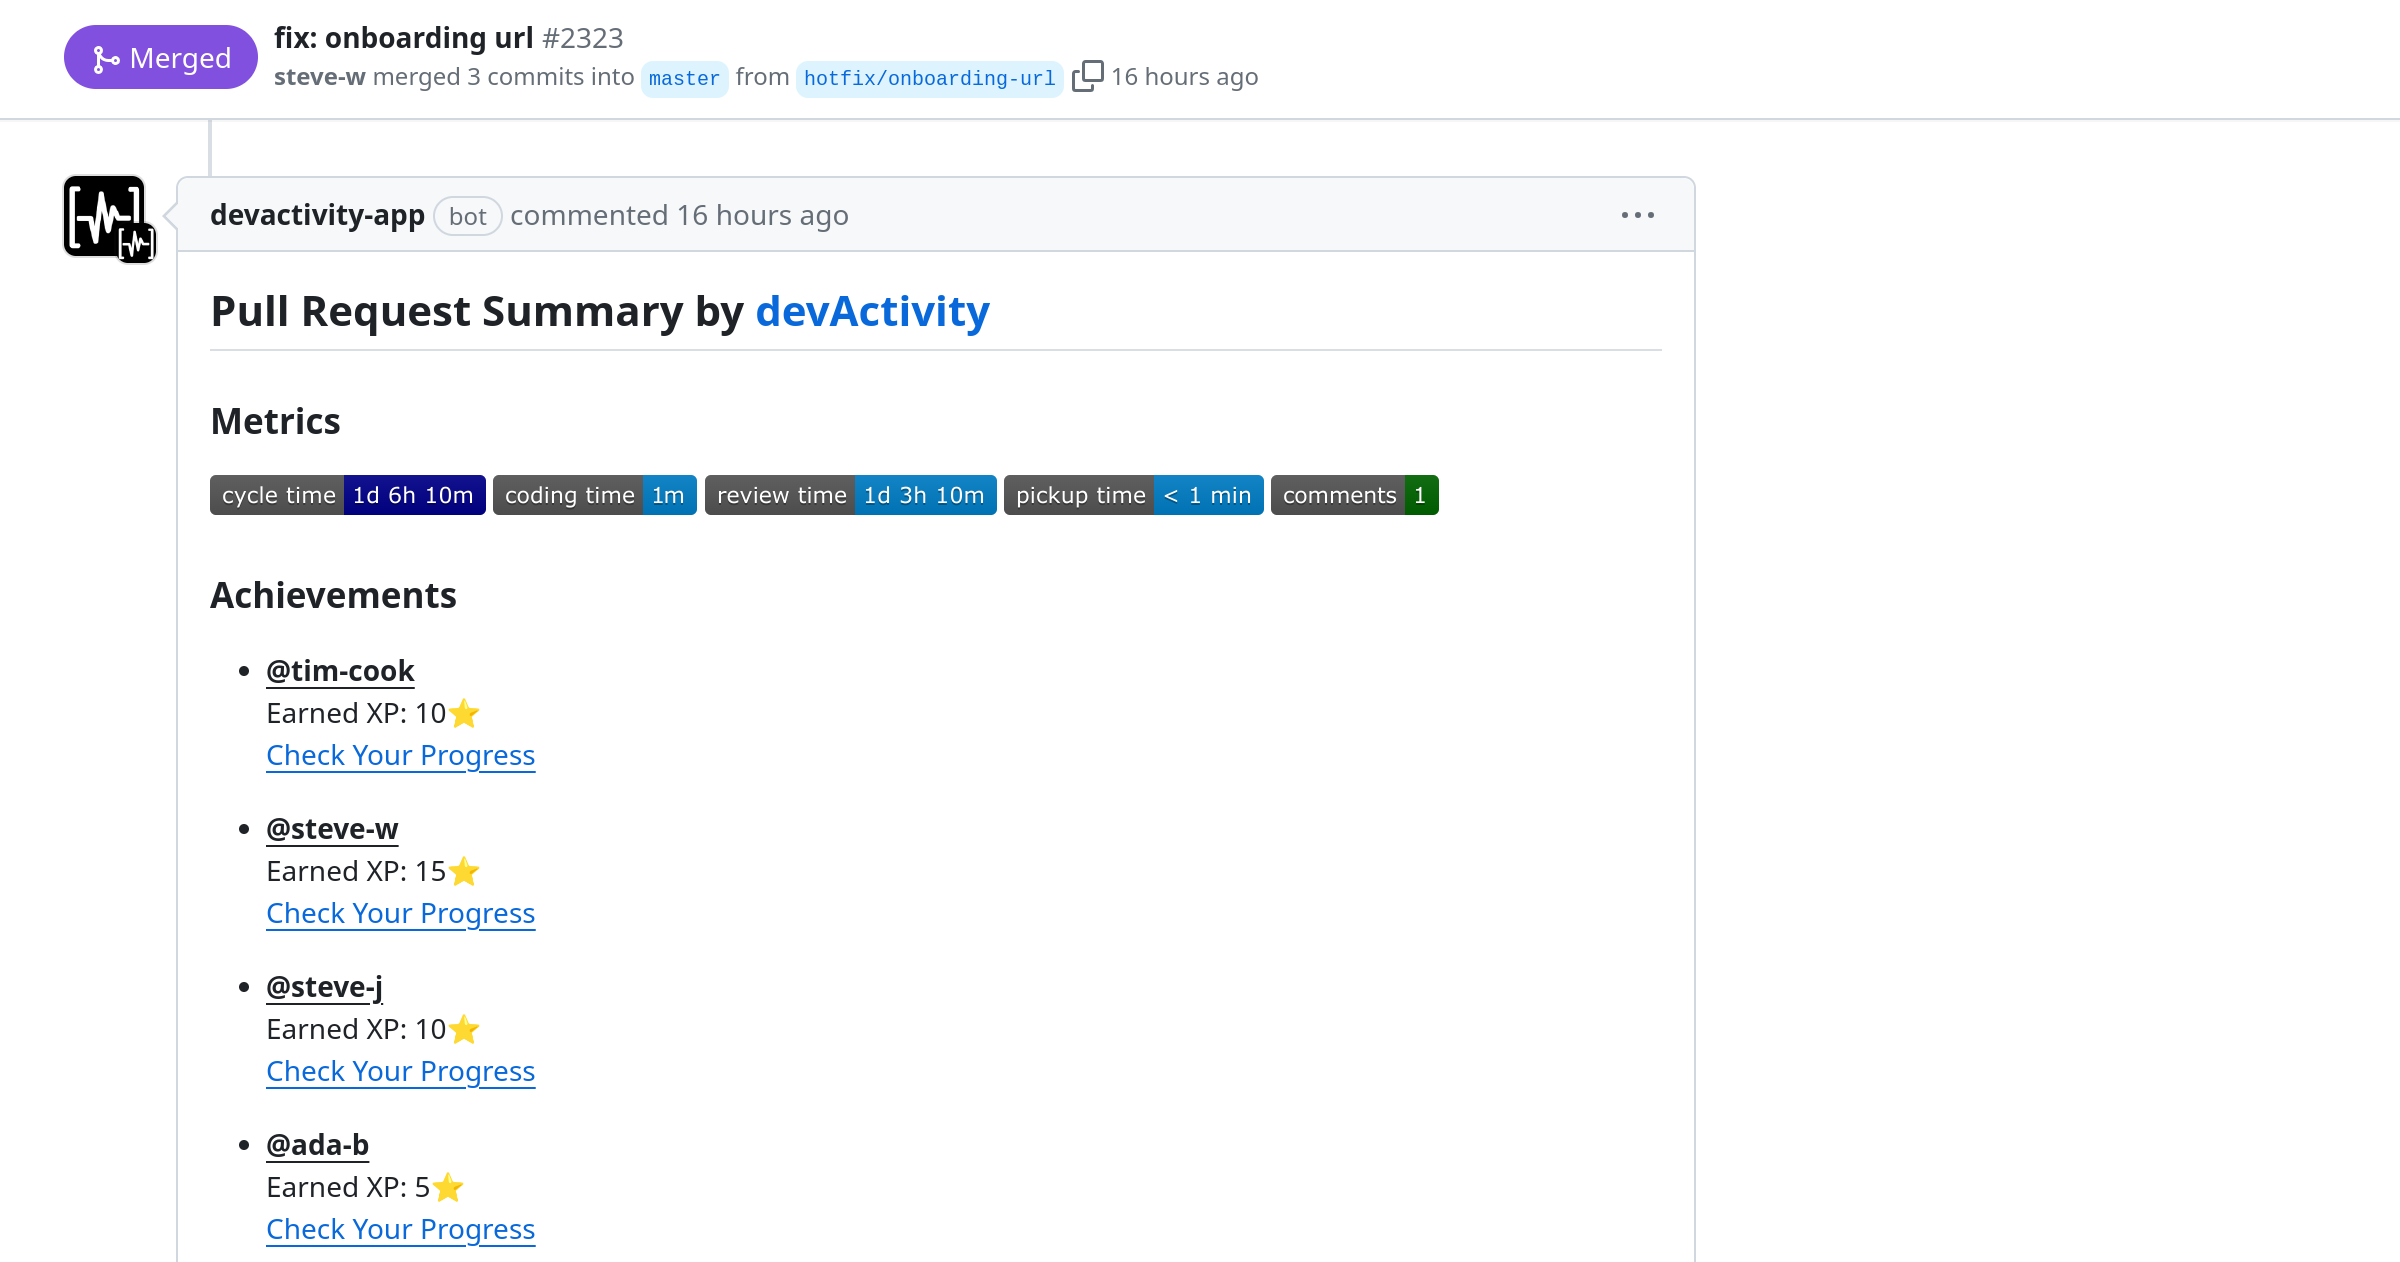Open the hotfix/onboarding-url branch label
The height and width of the screenshot is (1262, 2400).
[x=929, y=78]
